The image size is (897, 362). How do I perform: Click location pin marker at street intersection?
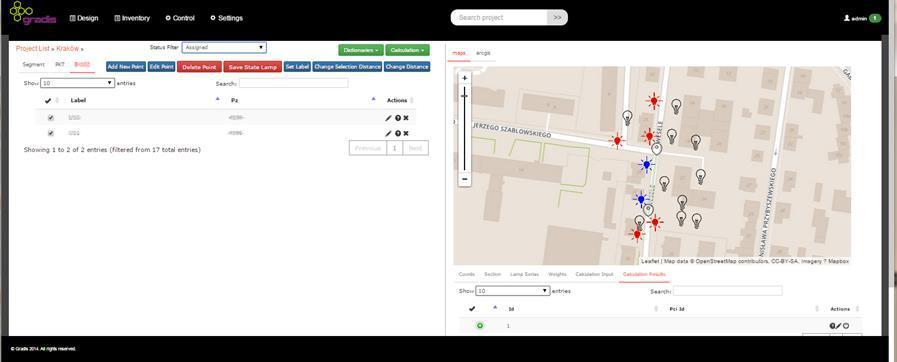click(657, 149)
